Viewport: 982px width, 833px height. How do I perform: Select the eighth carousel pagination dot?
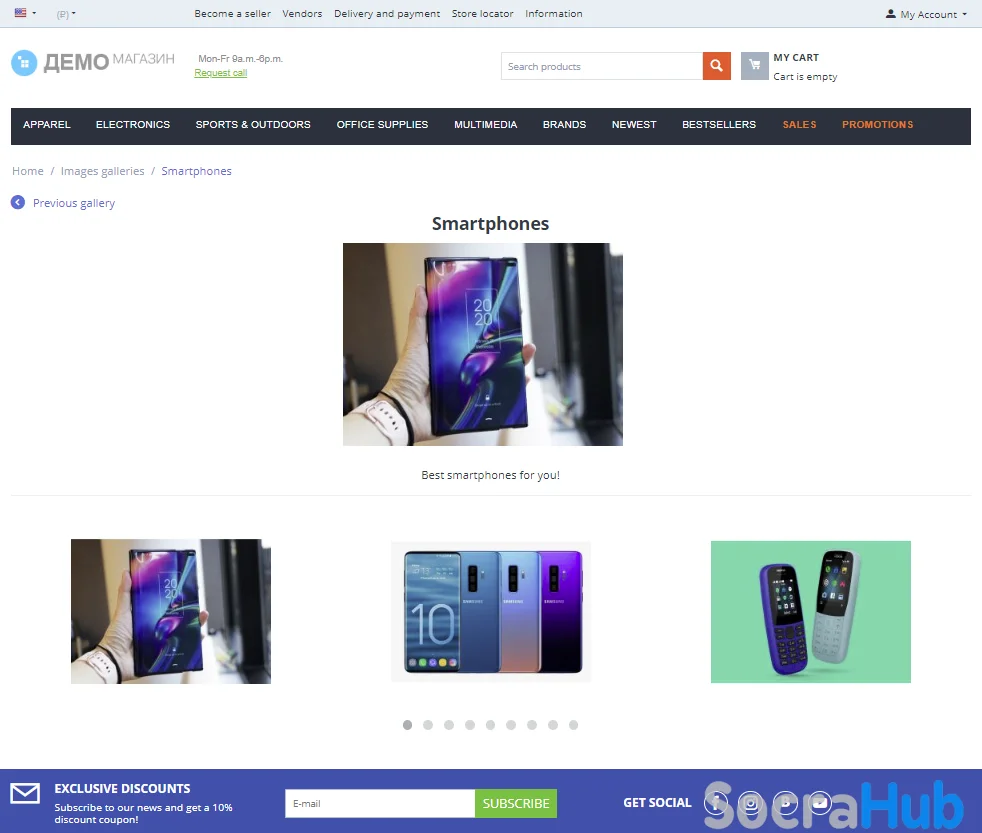[552, 725]
